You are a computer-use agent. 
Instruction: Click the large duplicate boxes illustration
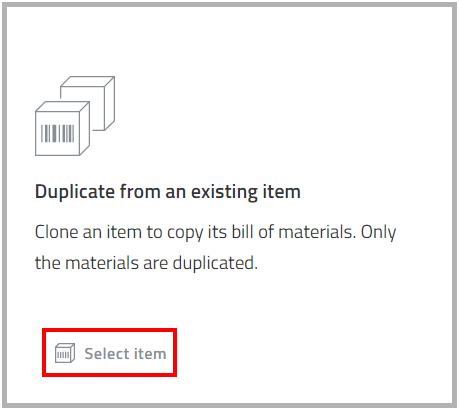click(75, 116)
